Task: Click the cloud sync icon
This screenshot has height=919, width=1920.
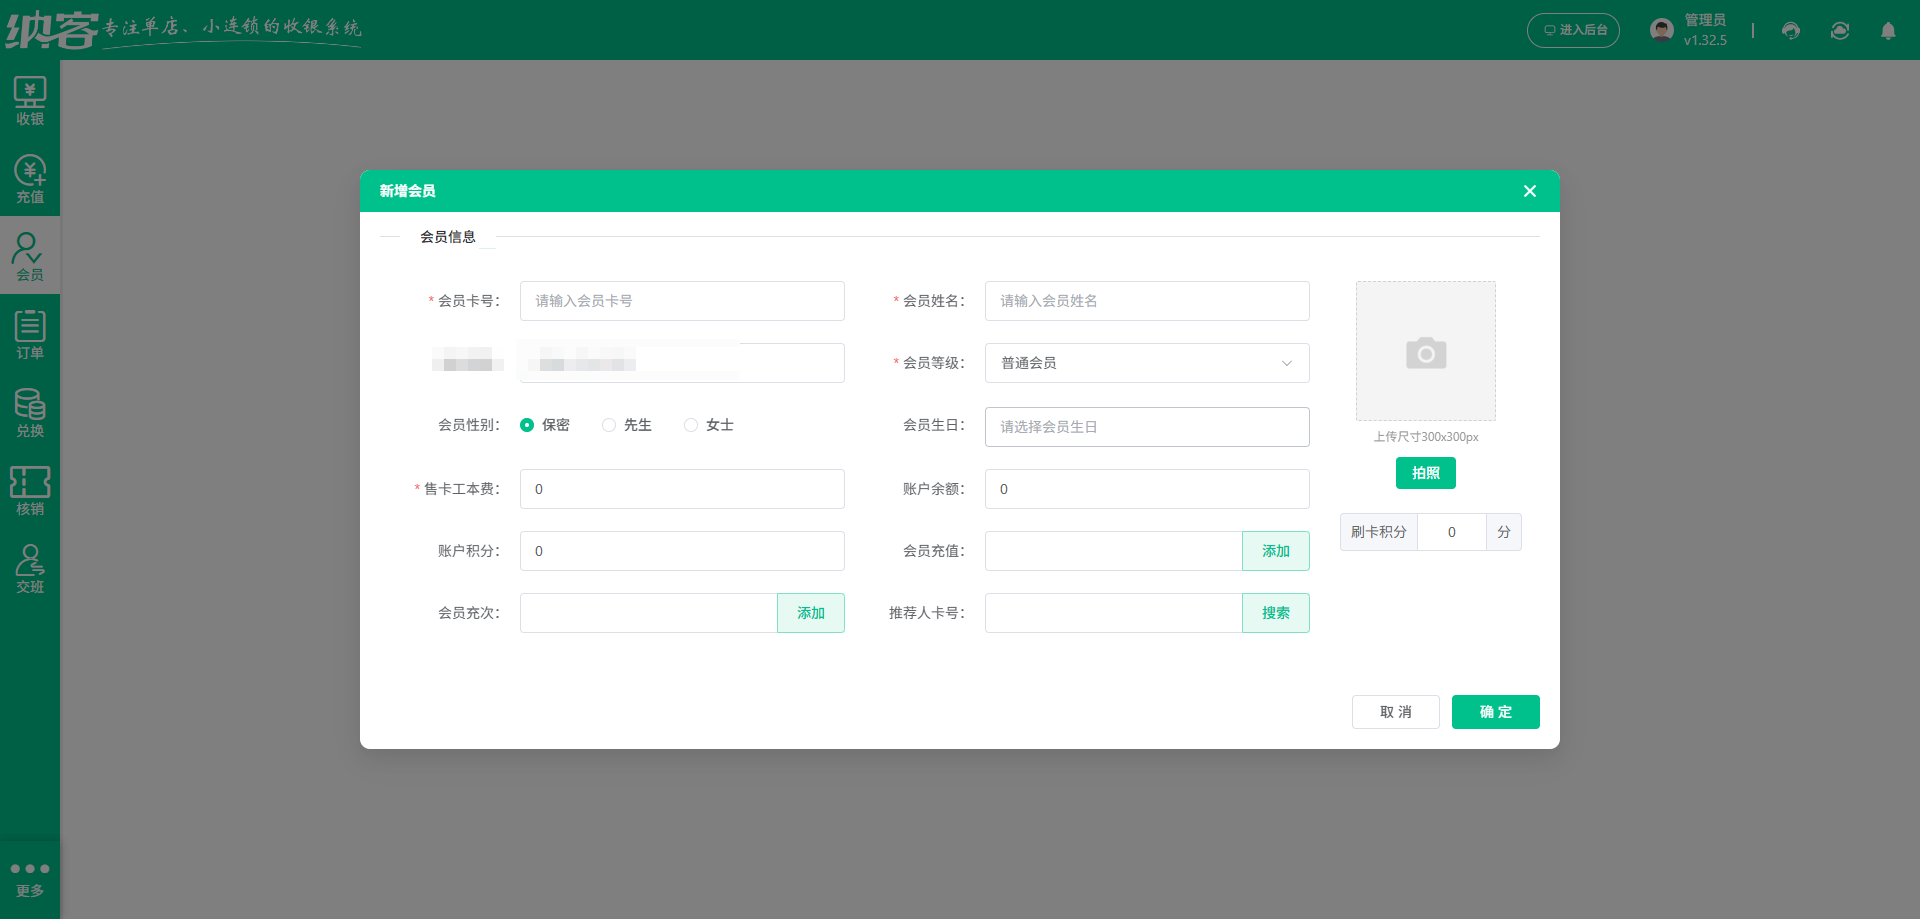Action: click(1839, 30)
